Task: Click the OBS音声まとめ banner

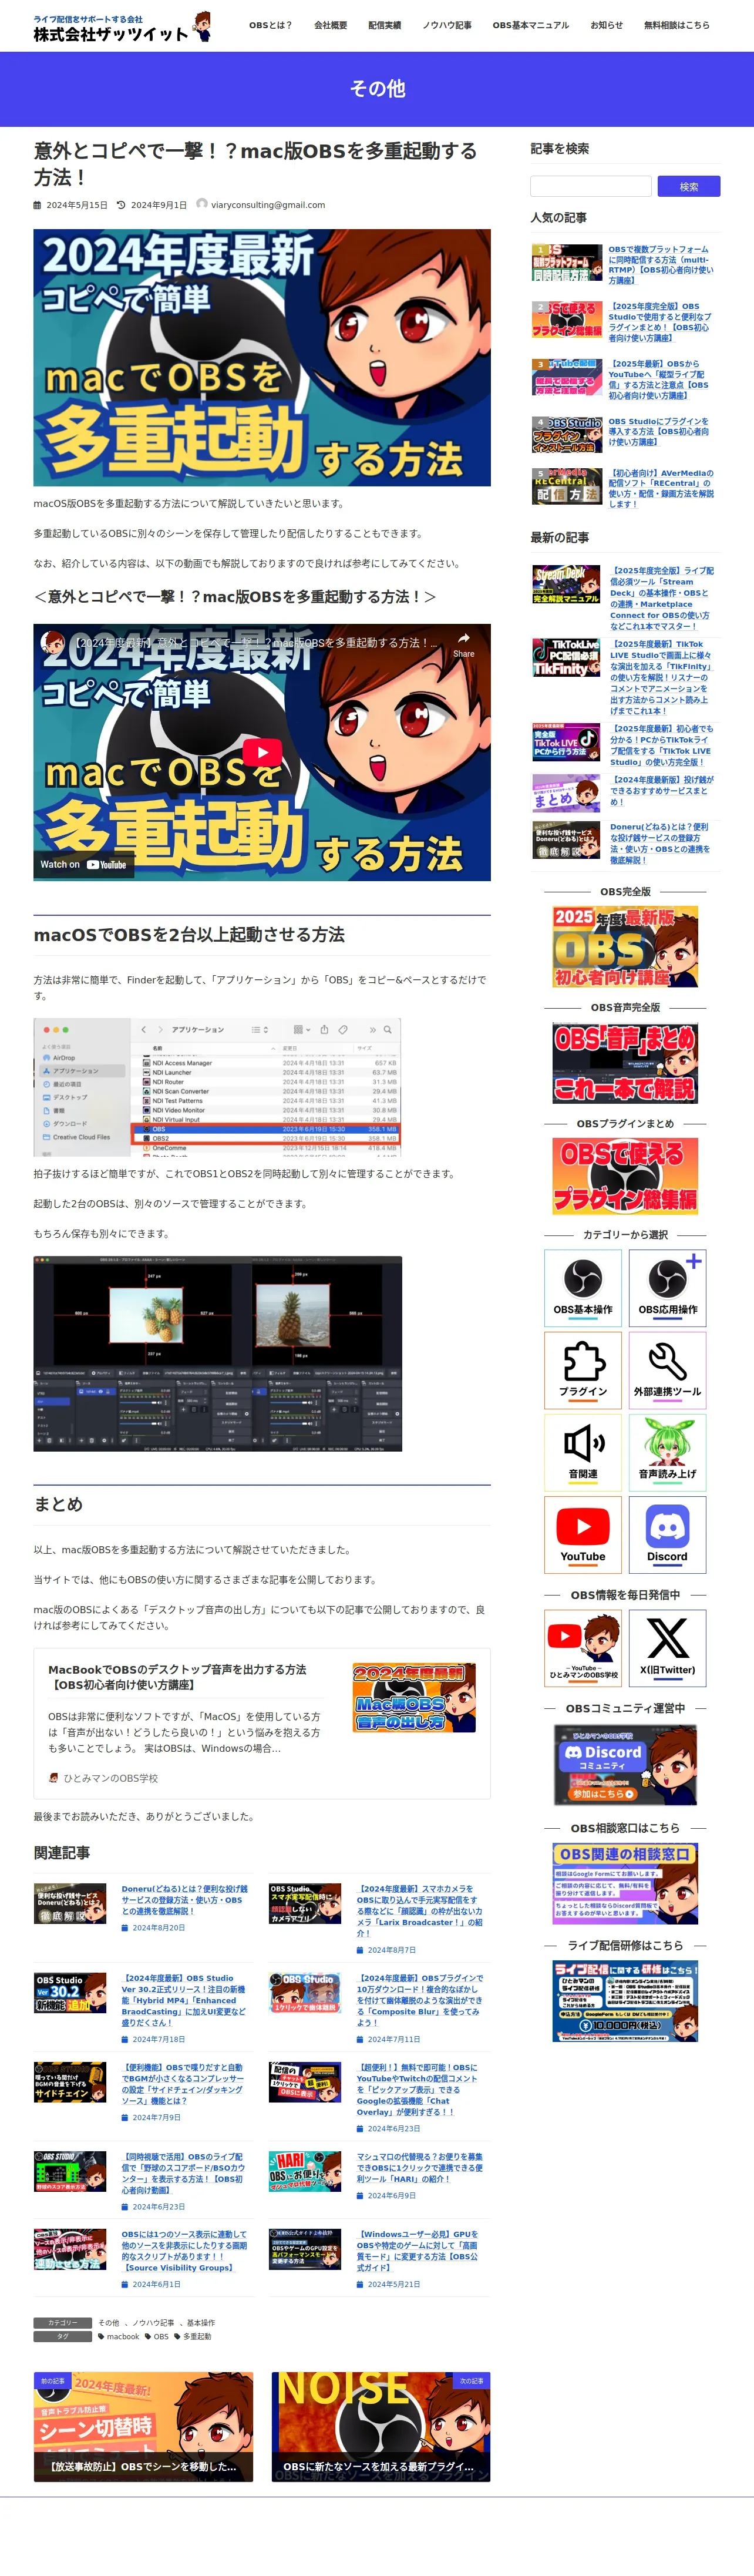Action: pos(625,1063)
